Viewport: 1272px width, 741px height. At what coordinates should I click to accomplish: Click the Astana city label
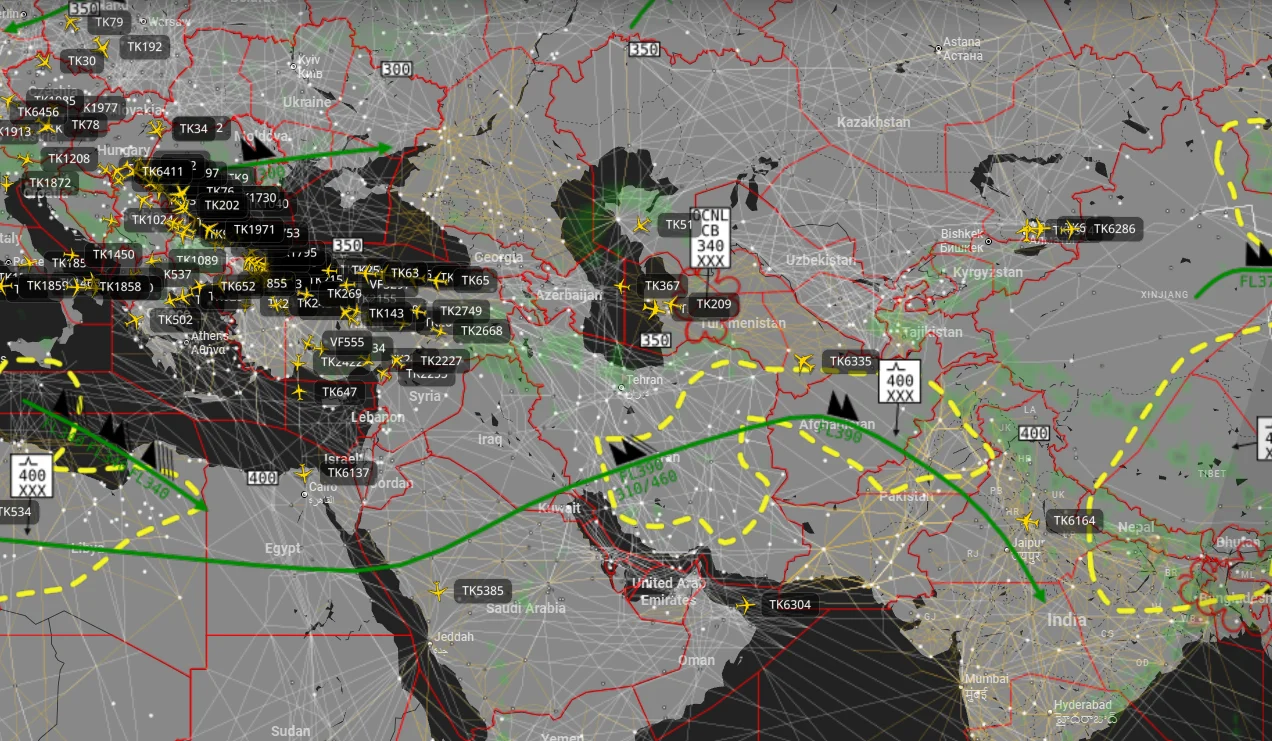tap(963, 48)
